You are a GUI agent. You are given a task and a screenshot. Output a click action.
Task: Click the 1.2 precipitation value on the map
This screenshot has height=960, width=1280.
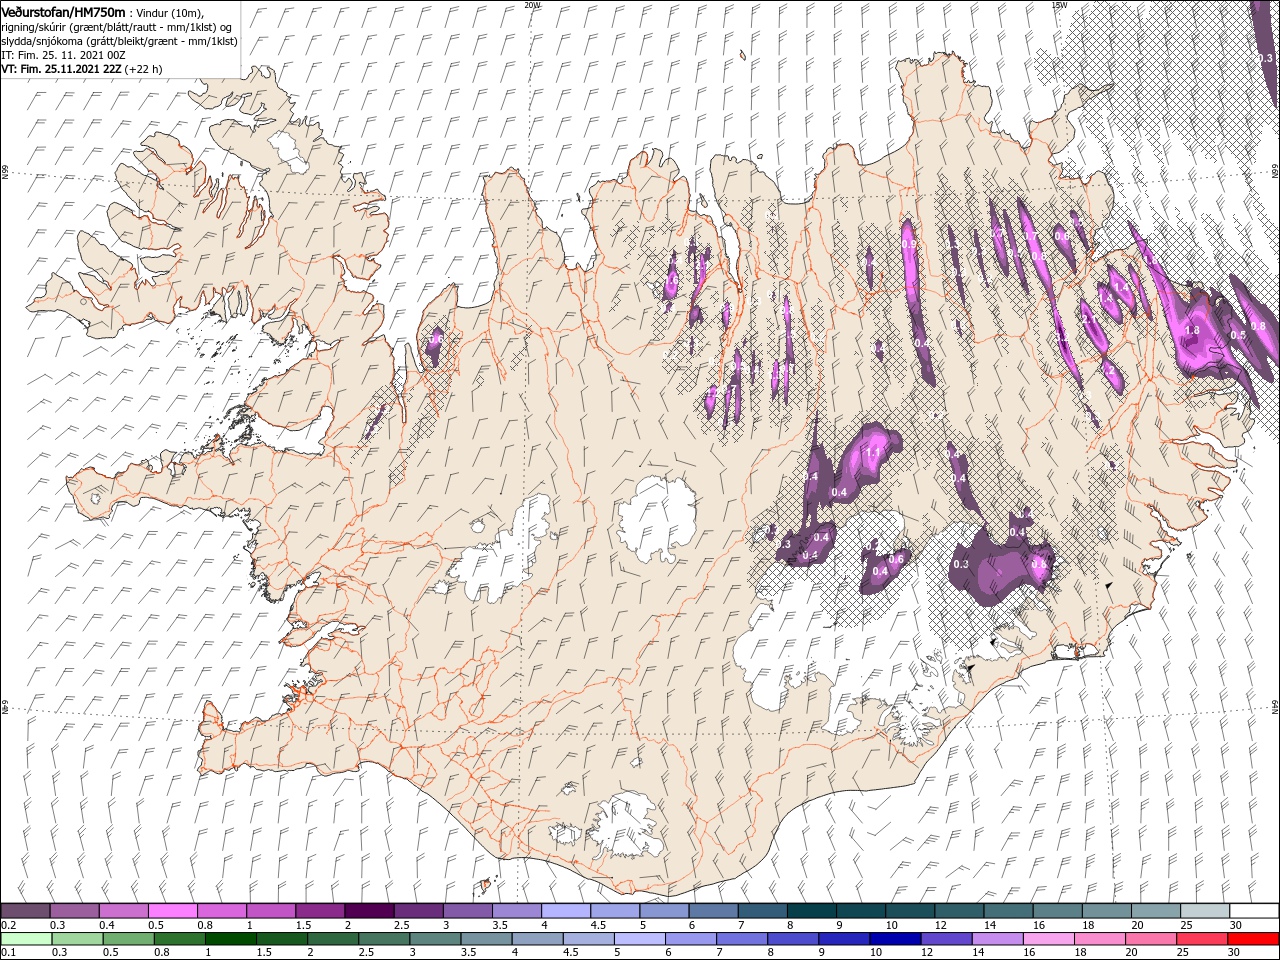click(1109, 369)
